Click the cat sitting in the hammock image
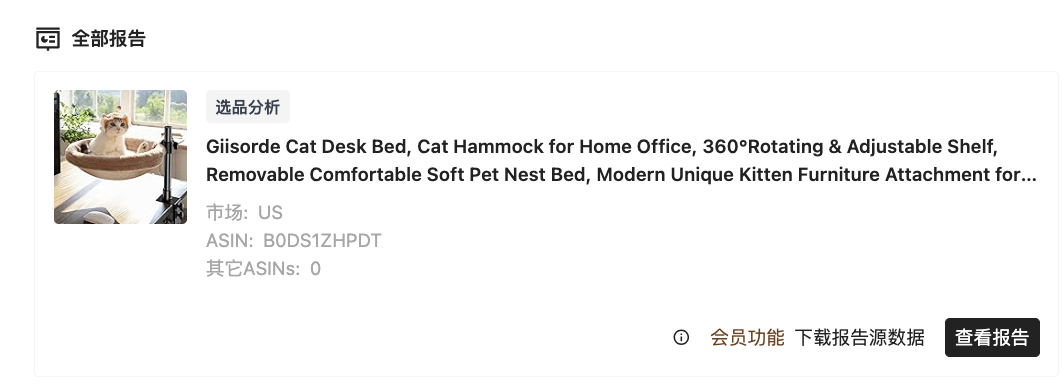The image size is (1064, 386). point(110,134)
